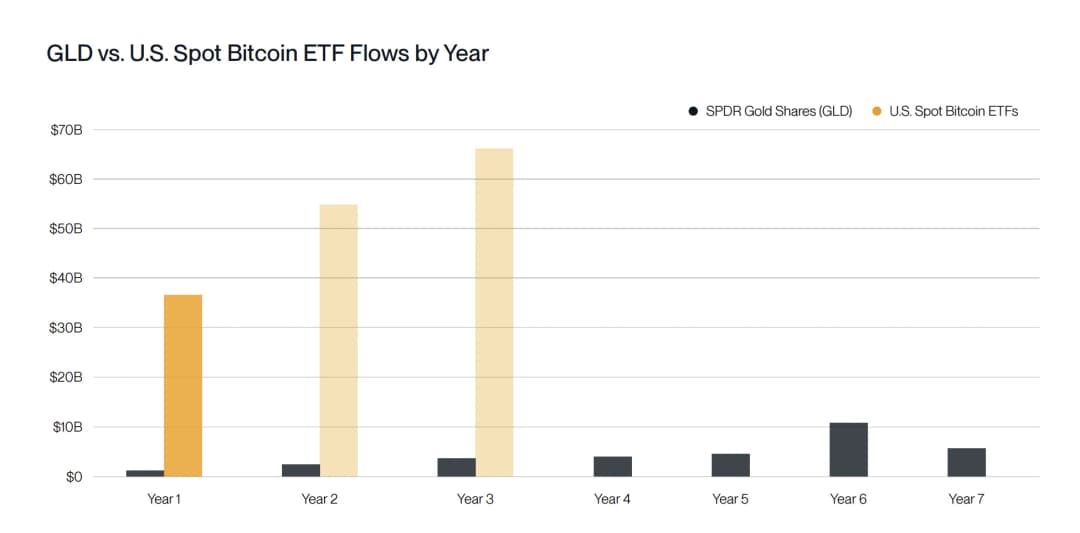1080x533 pixels.
Task: Click the Year 2 dark GLD bar
Action: pos(301,470)
